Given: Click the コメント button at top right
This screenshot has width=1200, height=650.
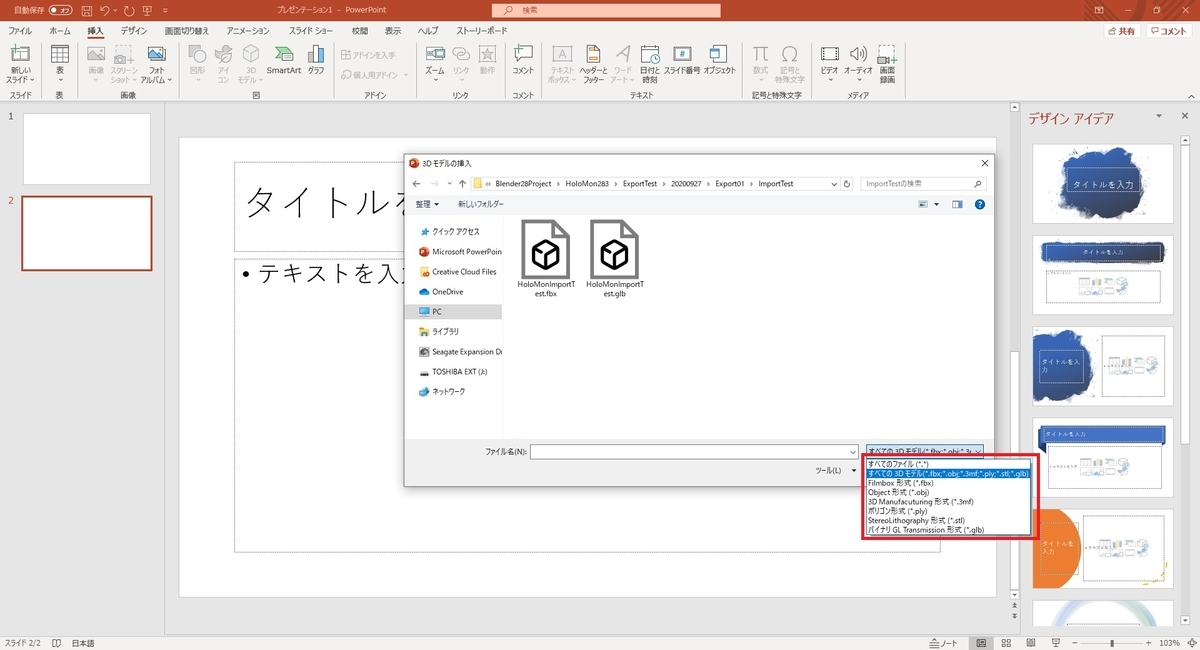Looking at the screenshot, I should coord(1169,31).
